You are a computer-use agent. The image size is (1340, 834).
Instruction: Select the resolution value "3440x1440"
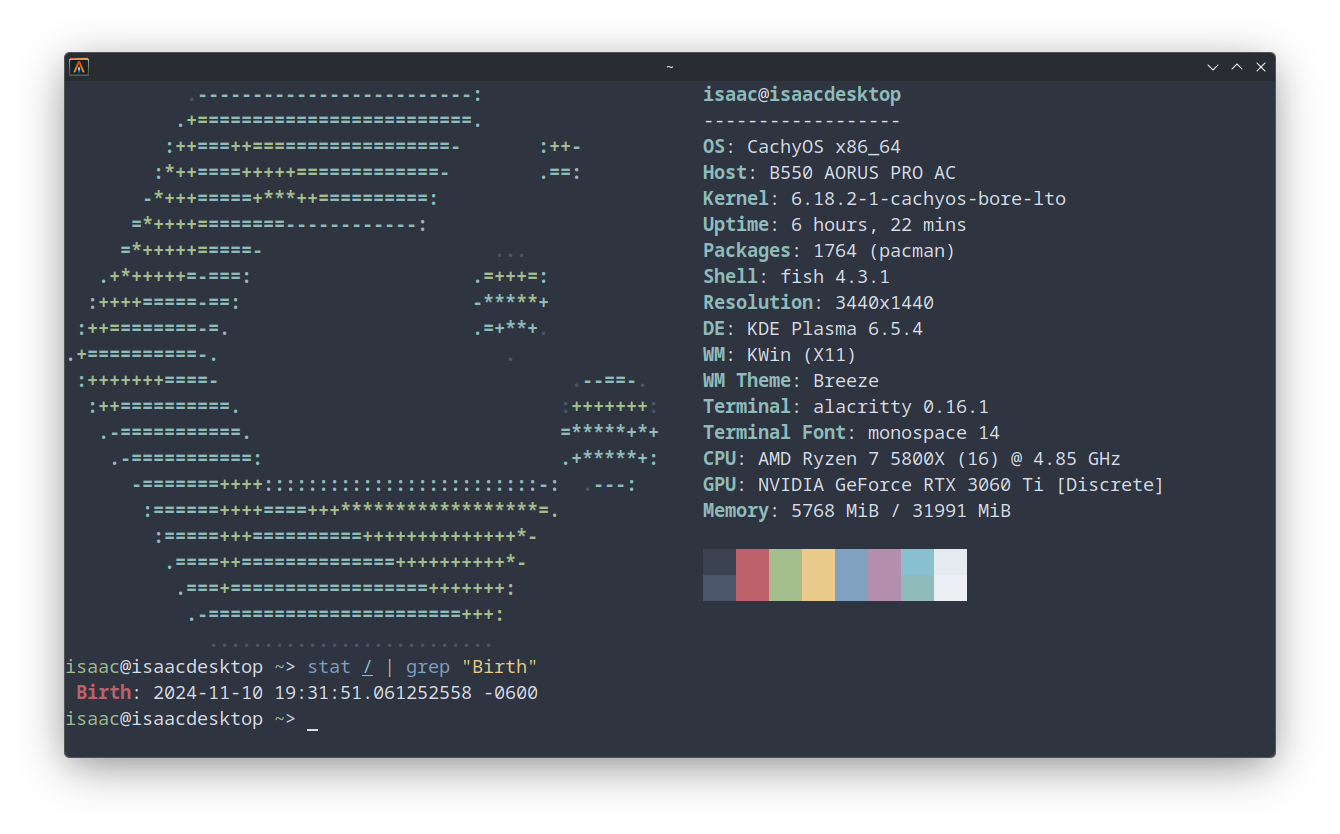point(885,303)
